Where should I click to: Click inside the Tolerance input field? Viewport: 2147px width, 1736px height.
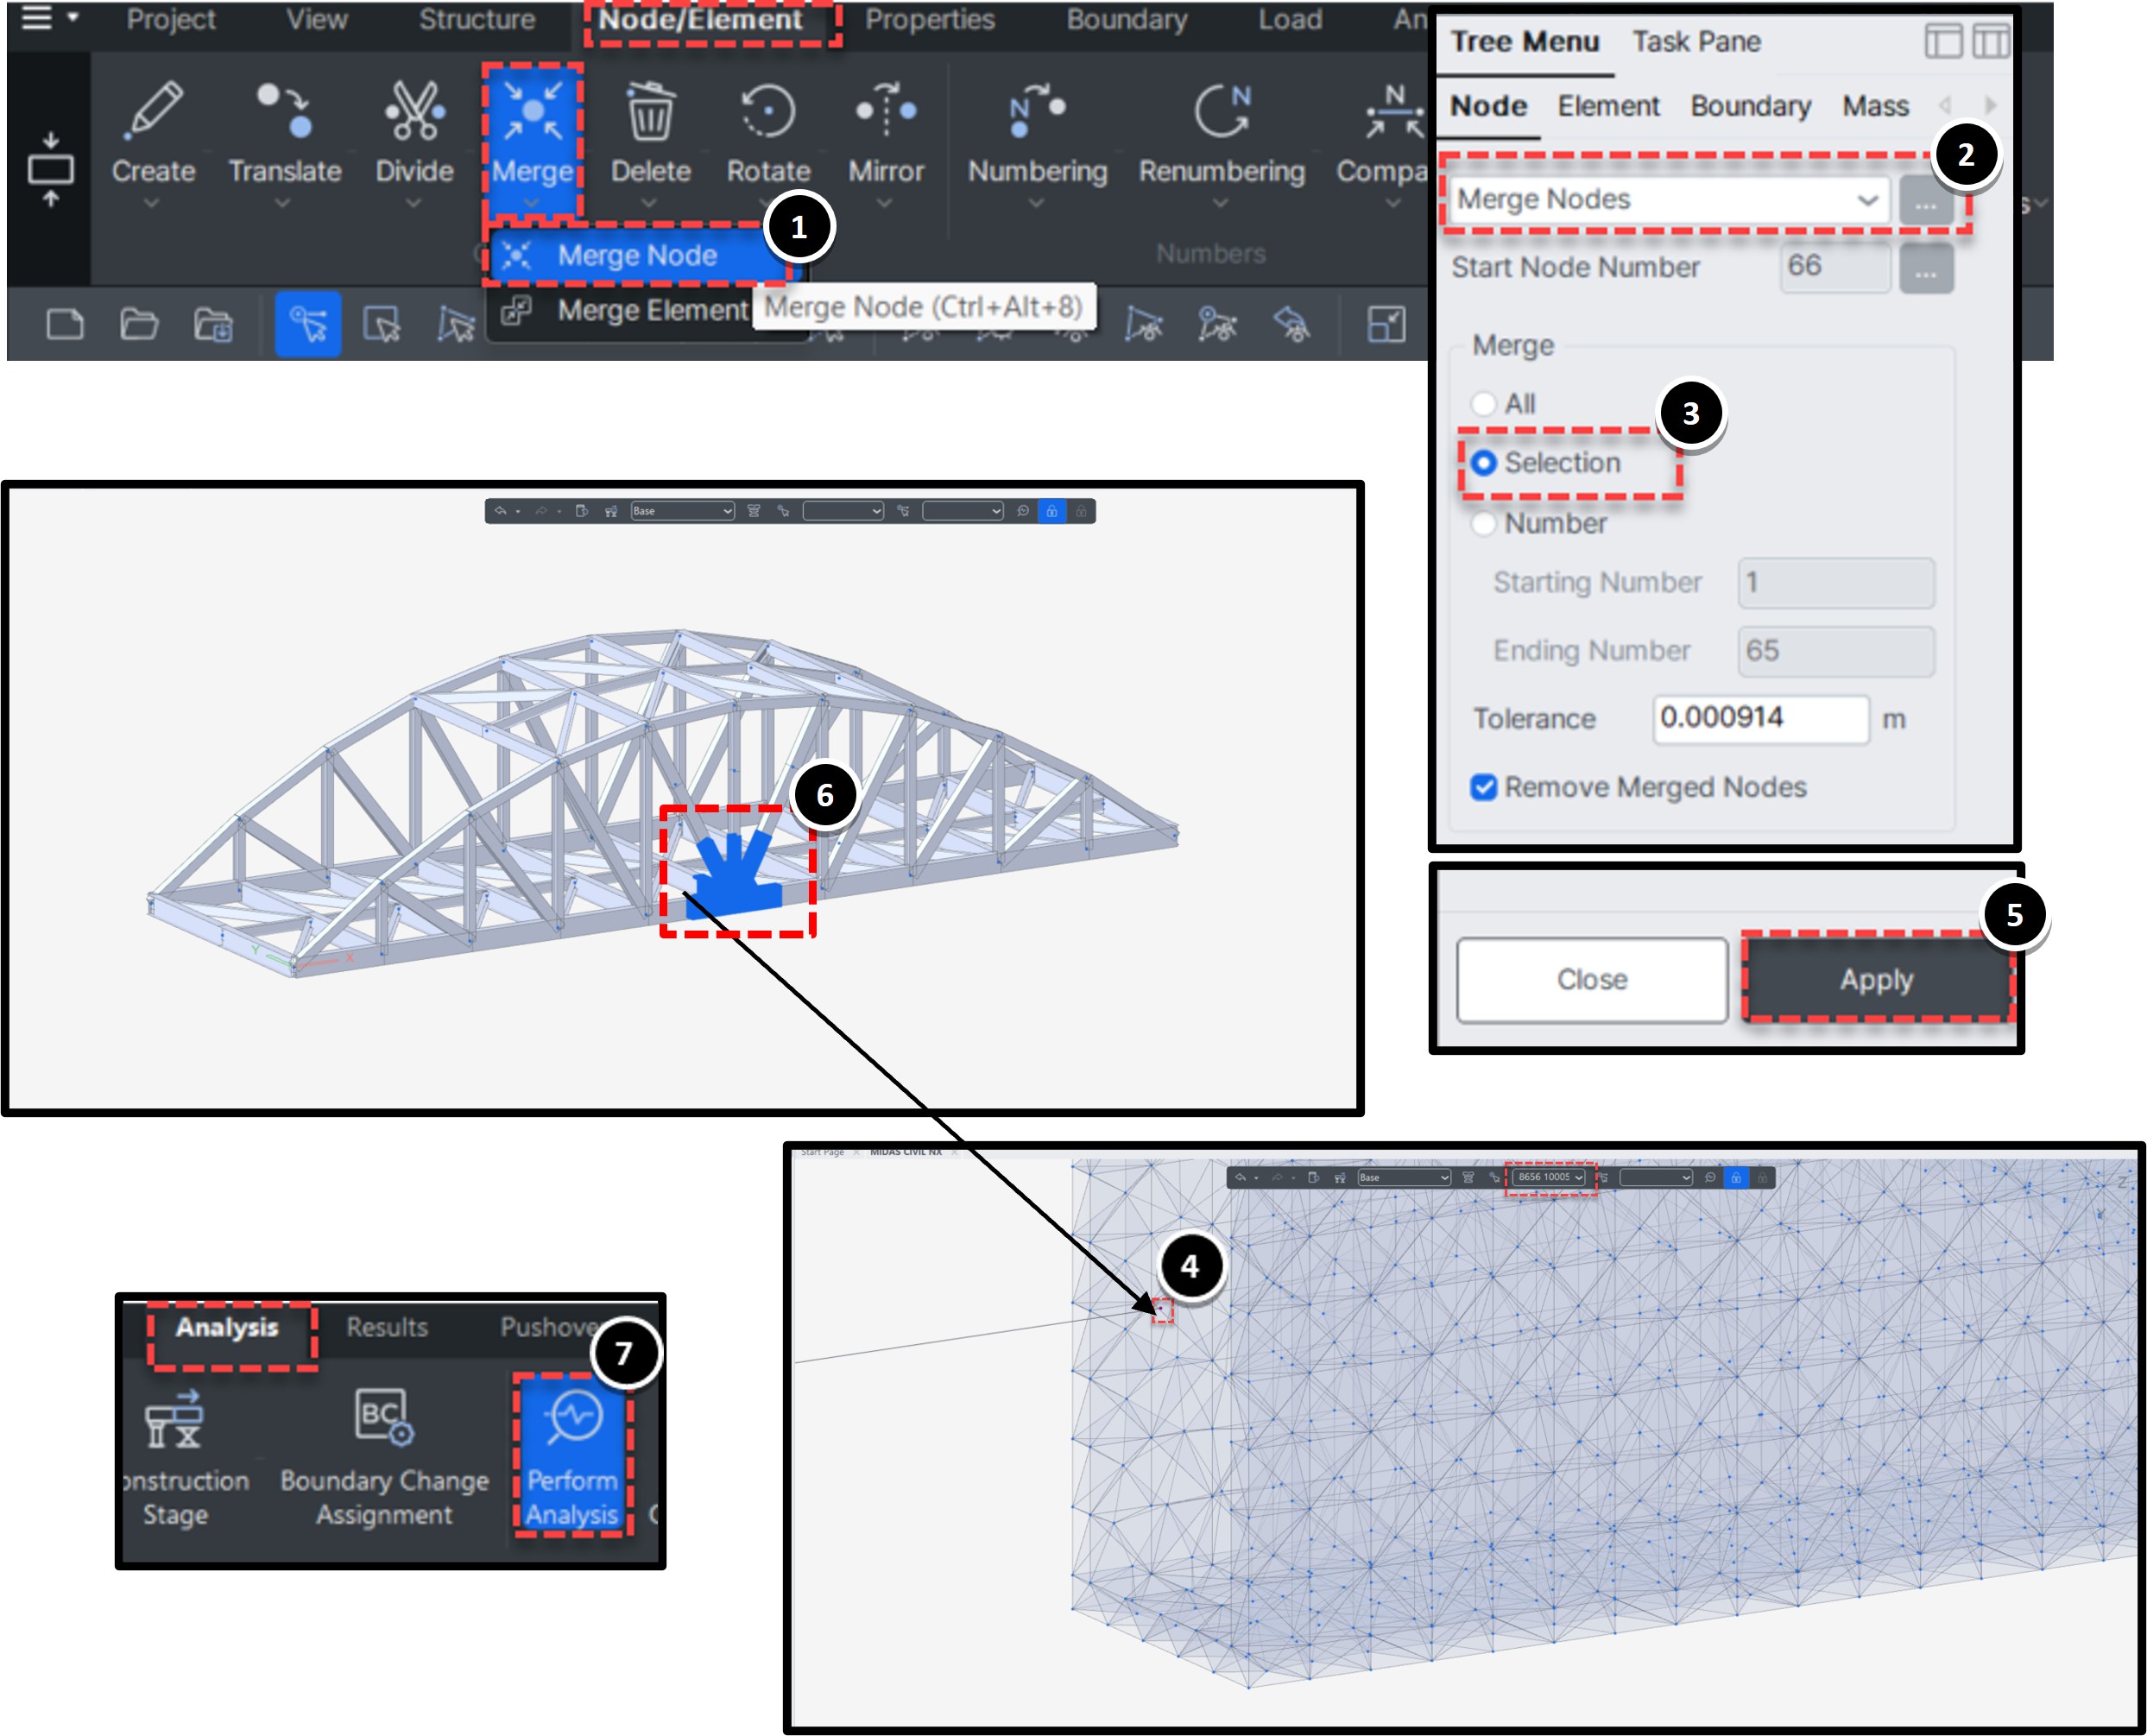coord(1762,718)
